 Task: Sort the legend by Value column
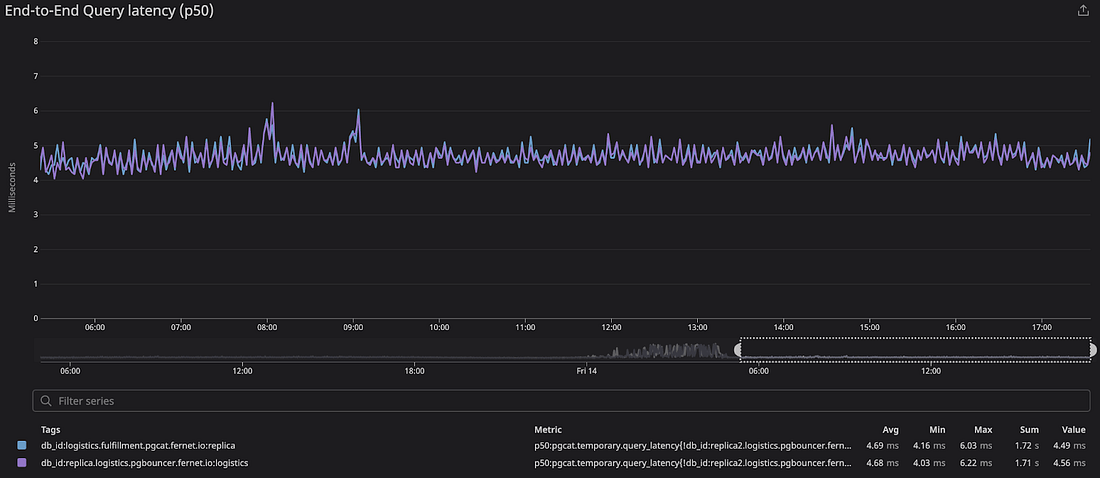(x=1073, y=429)
